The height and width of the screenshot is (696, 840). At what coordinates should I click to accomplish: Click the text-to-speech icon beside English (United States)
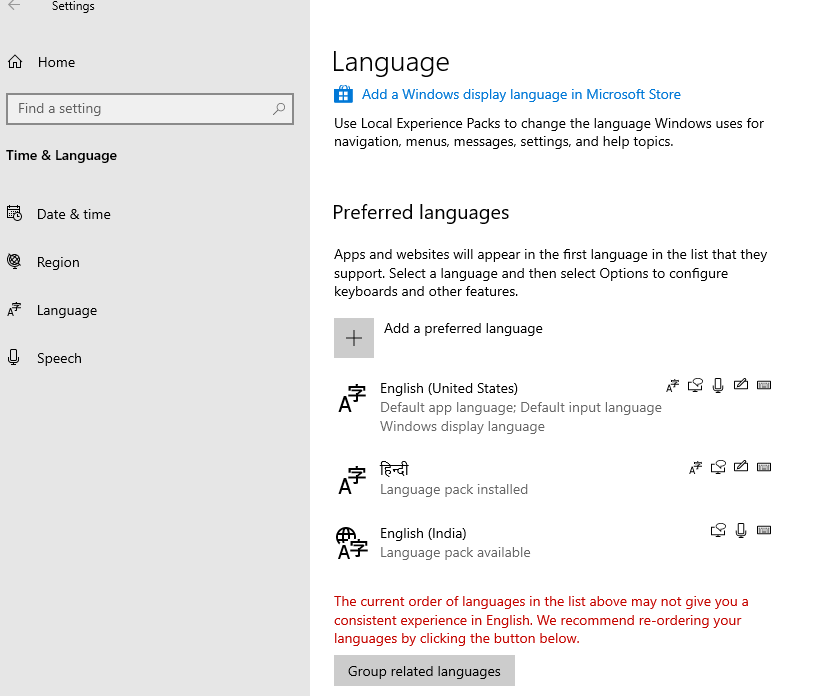pos(696,385)
